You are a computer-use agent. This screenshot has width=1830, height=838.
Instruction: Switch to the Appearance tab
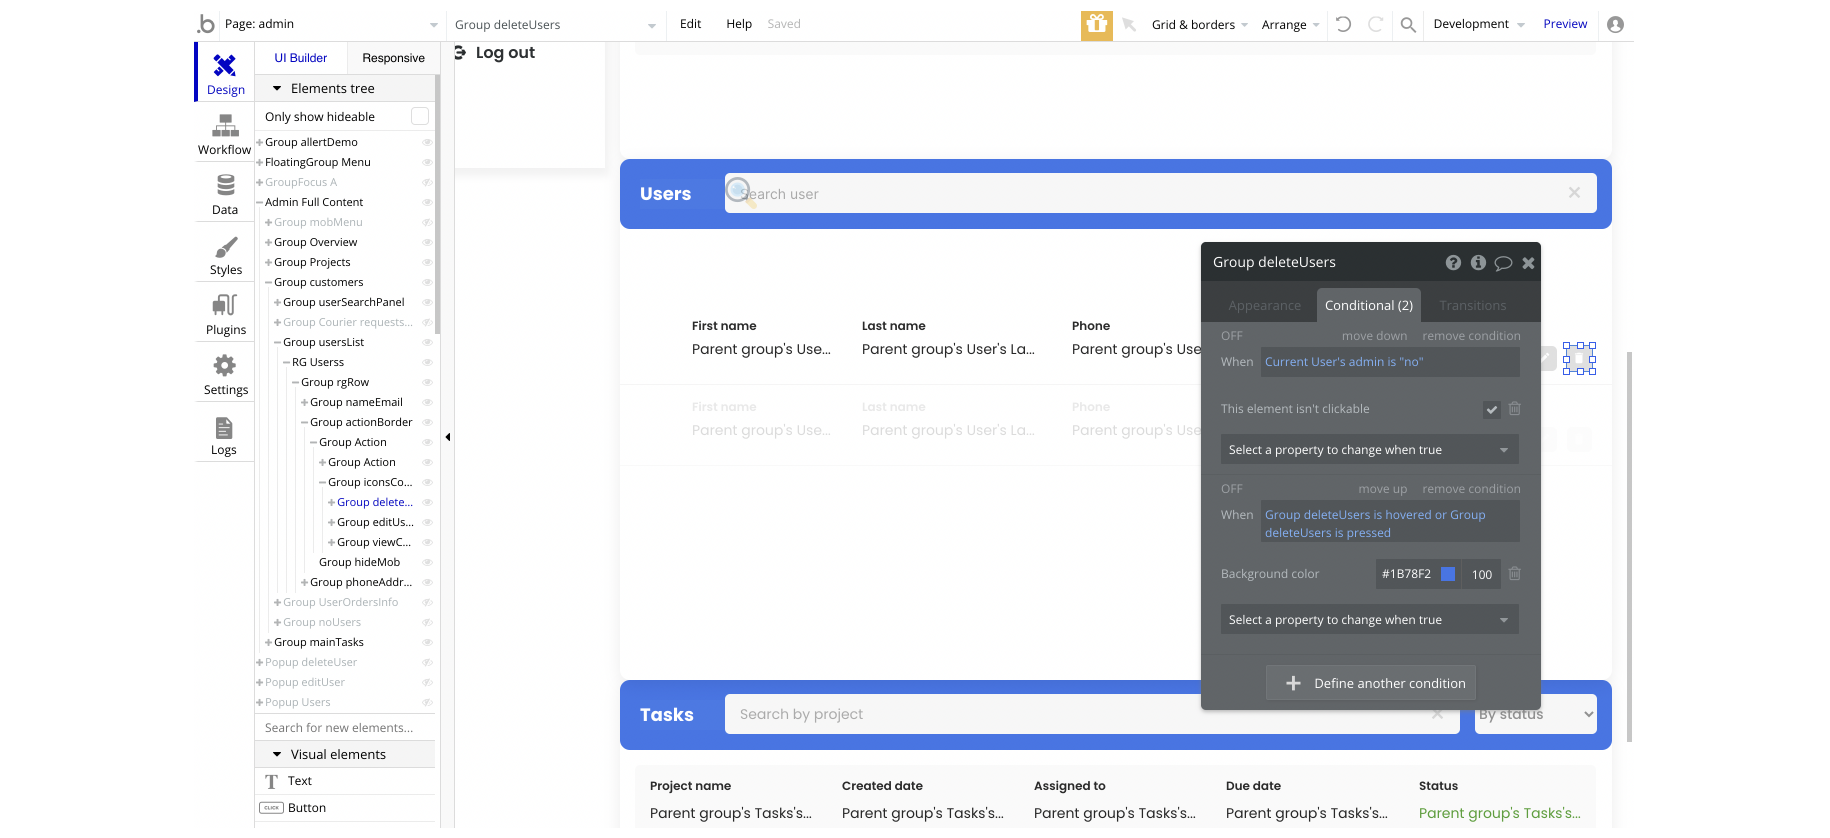[1264, 306]
